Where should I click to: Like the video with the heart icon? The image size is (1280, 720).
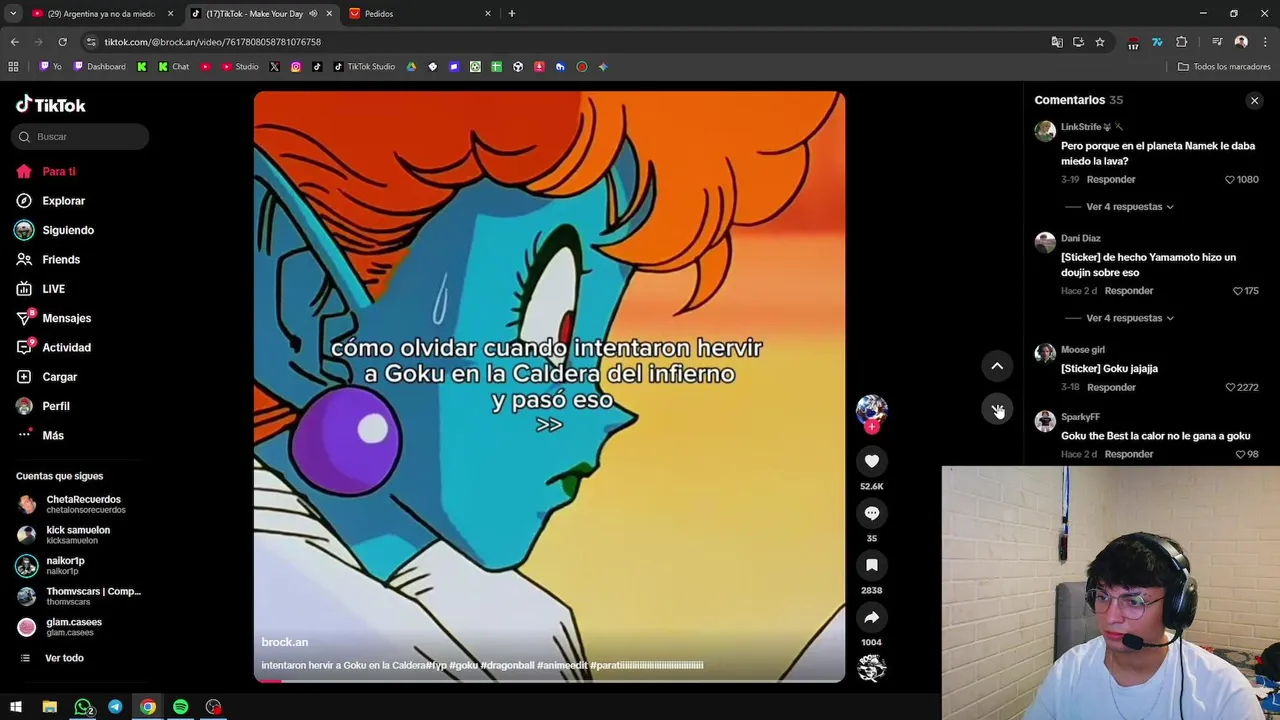point(872,461)
